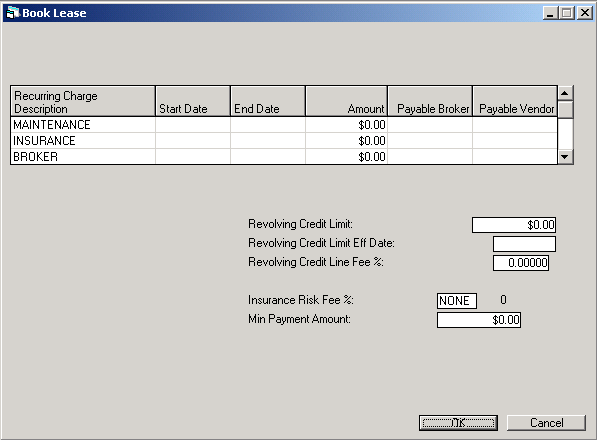This screenshot has height=440, width=597.
Task: Click the scroll down arrow of the charges grid
Action: point(565,157)
